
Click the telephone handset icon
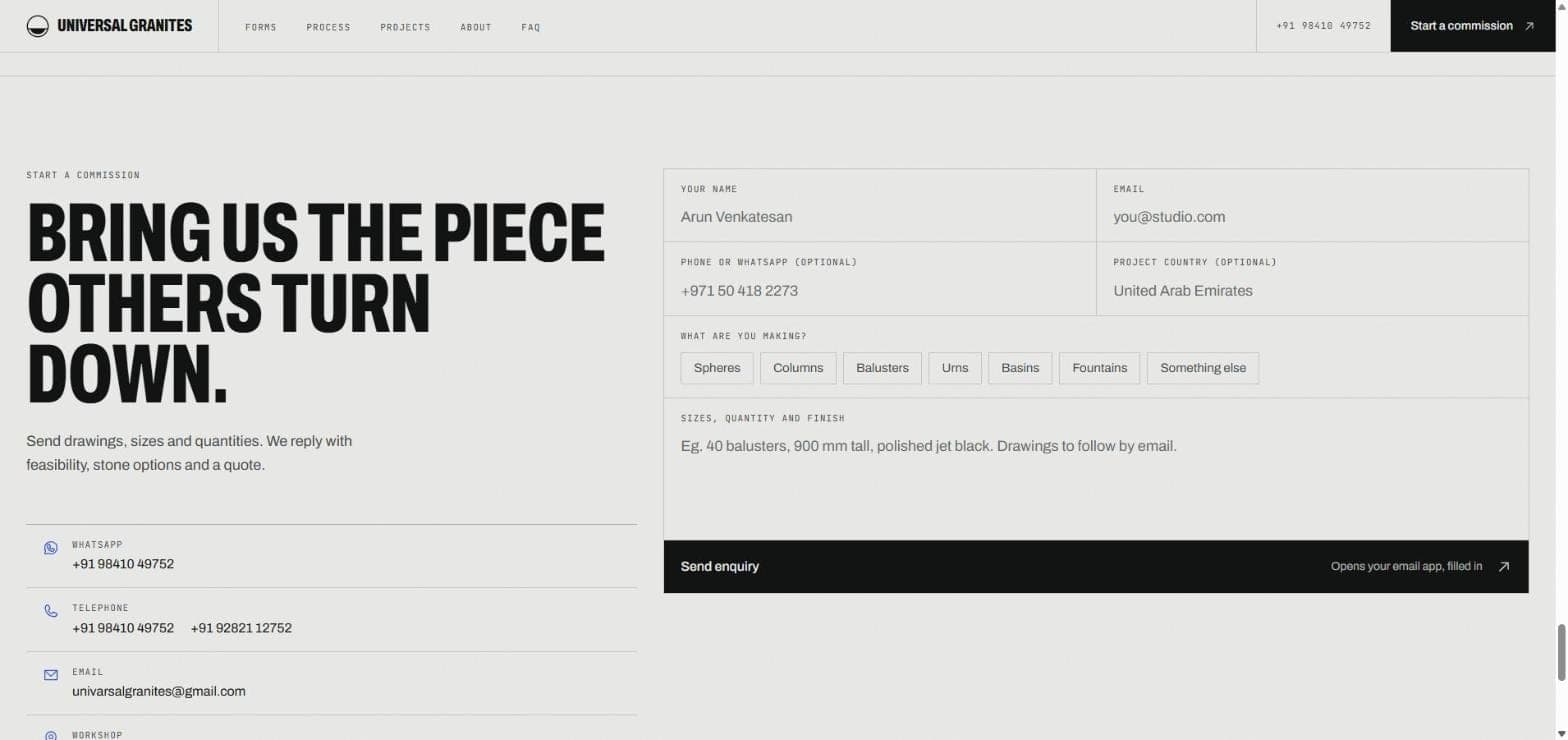(51, 611)
